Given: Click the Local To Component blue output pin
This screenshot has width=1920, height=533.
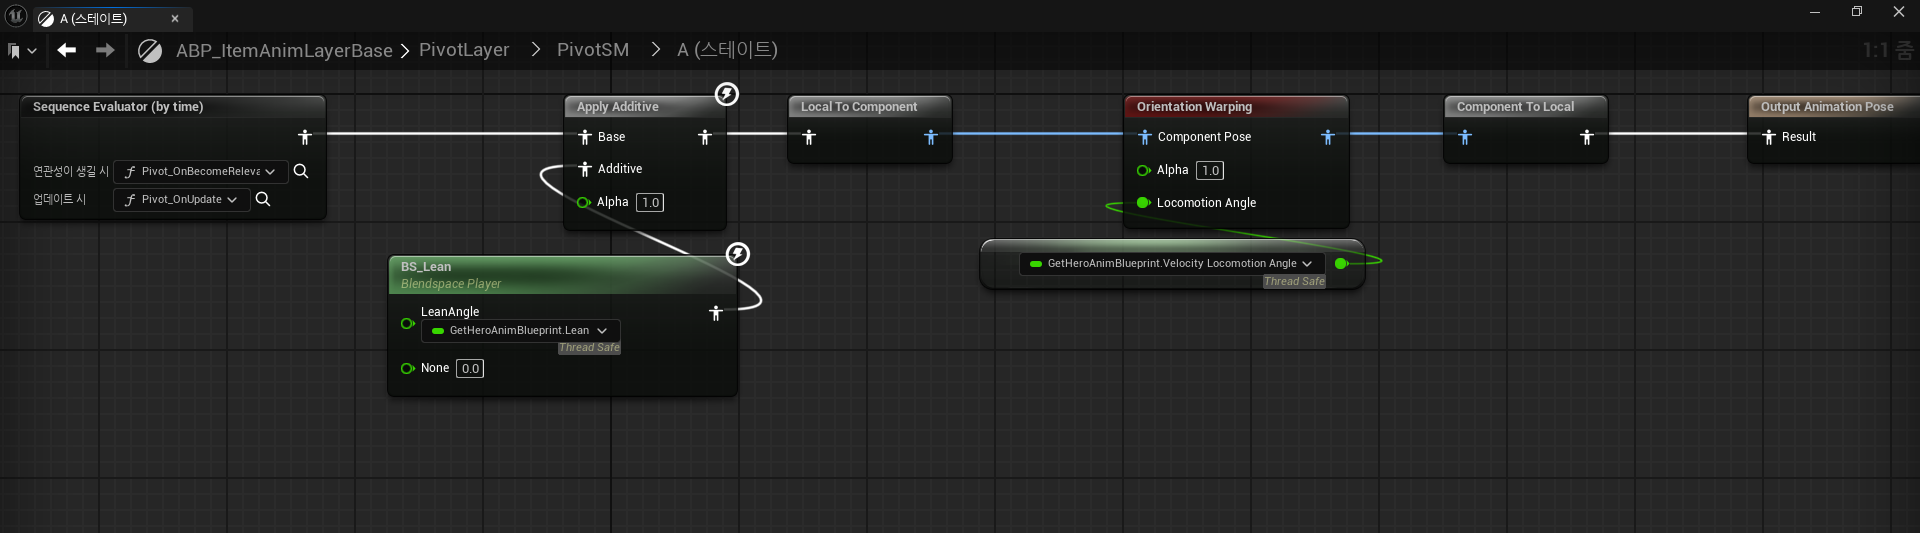Looking at the screenshot, I should tap(931, 137).
